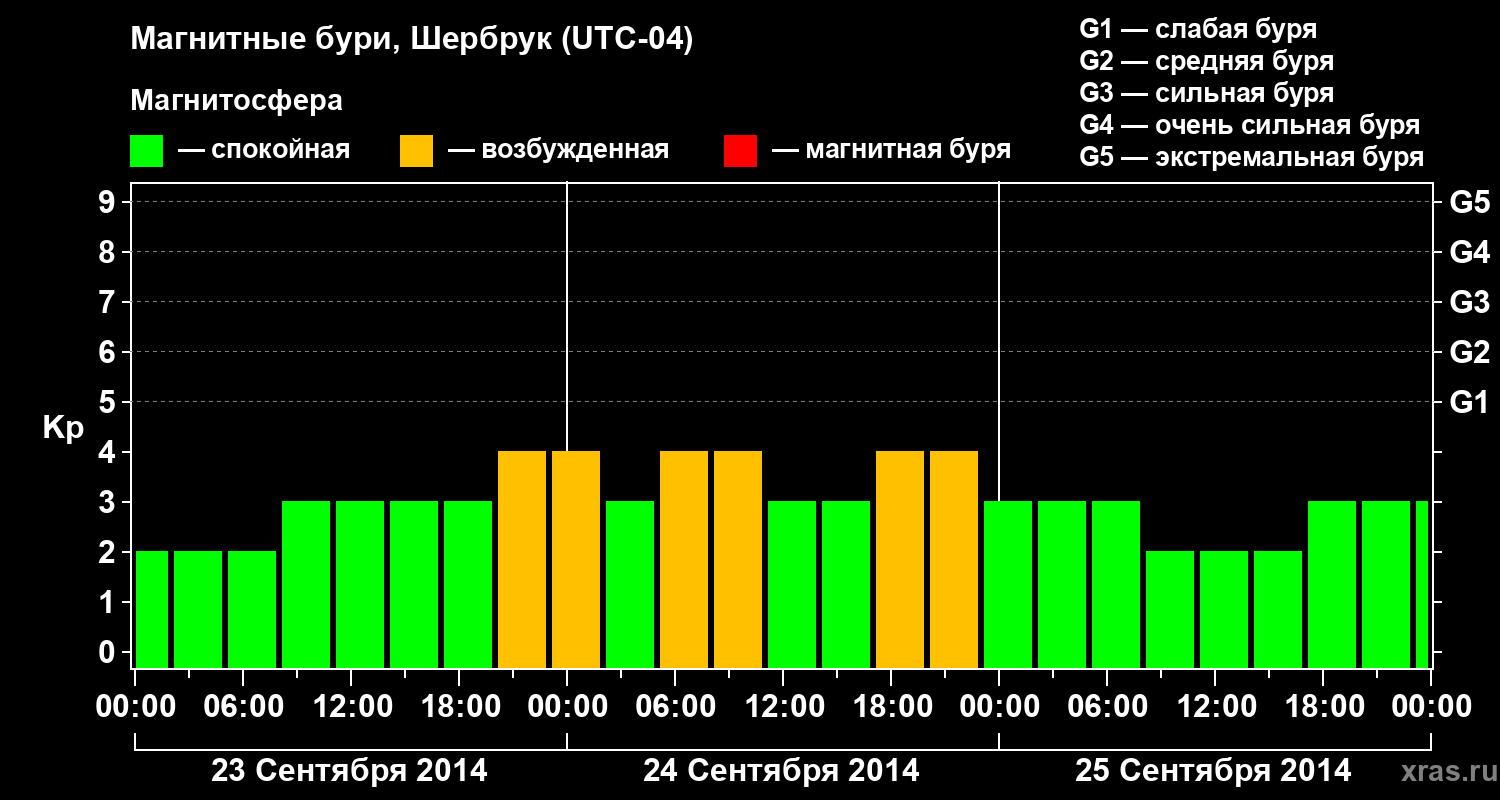Click the '— спокойная' legend label
This screenshot has height=800, width=1500.
(x=264, y=150)
